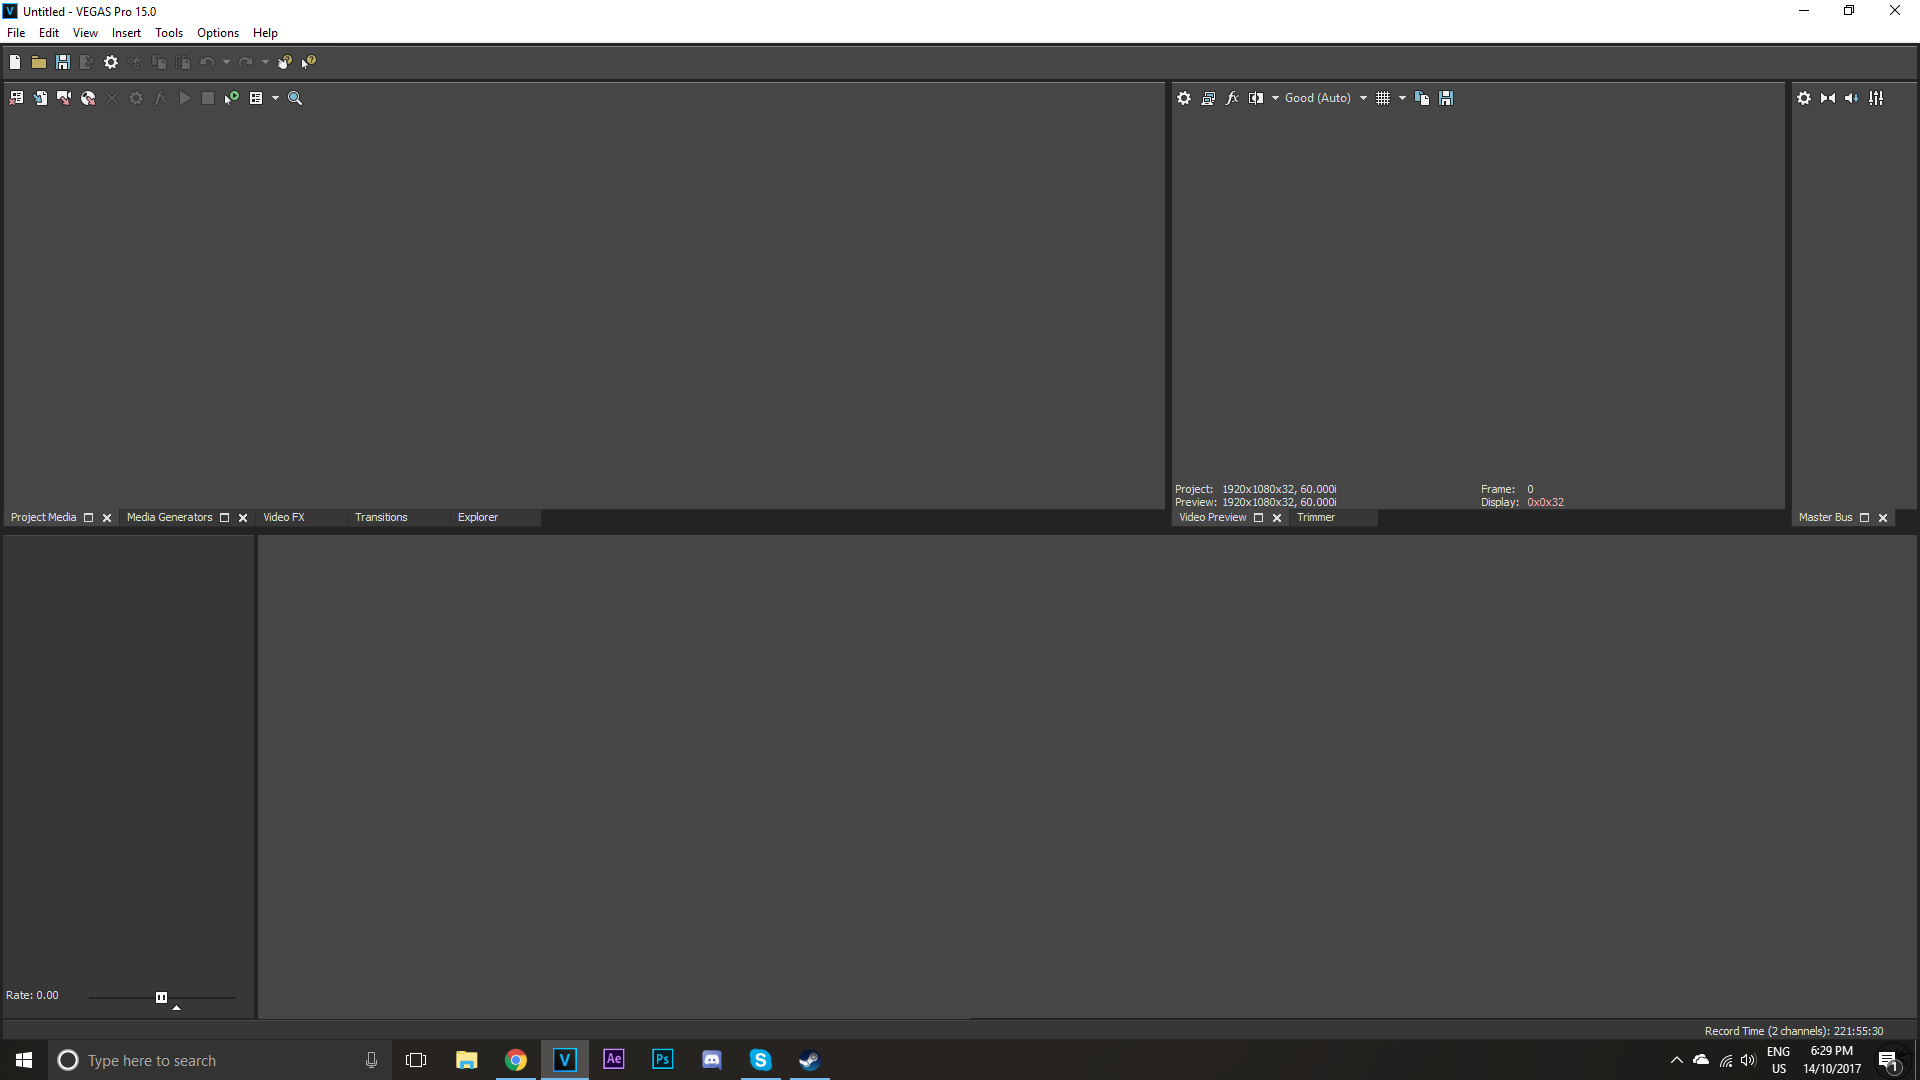The width and height of the screenshot is (1920, 1080).
Task: Click the Rate slider handle
Action: point(161,997)
